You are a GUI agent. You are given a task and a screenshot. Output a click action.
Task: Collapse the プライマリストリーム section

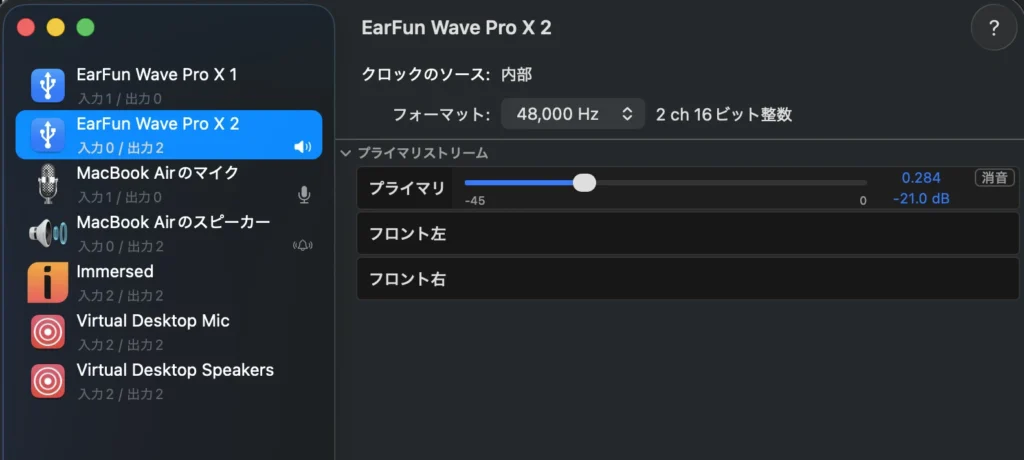coord(345,154)
